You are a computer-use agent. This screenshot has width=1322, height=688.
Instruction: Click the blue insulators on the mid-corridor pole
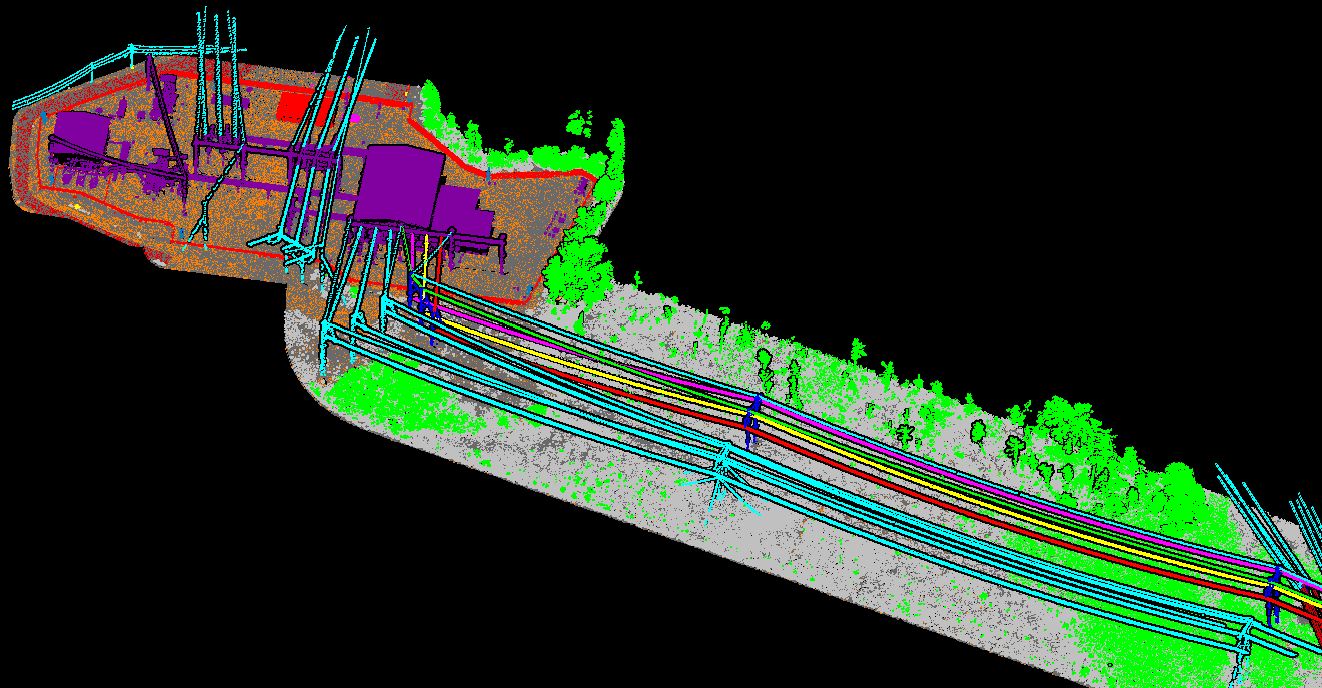(752, 420)
